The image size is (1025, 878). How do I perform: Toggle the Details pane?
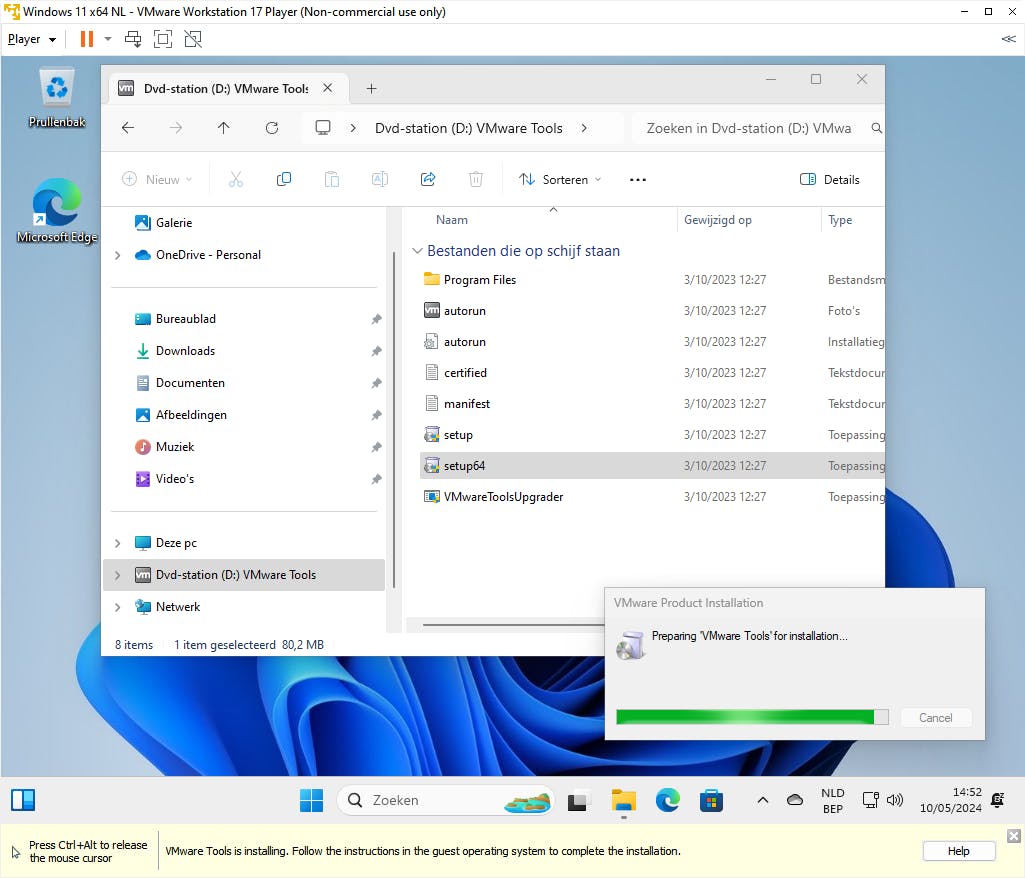[830, 179]
